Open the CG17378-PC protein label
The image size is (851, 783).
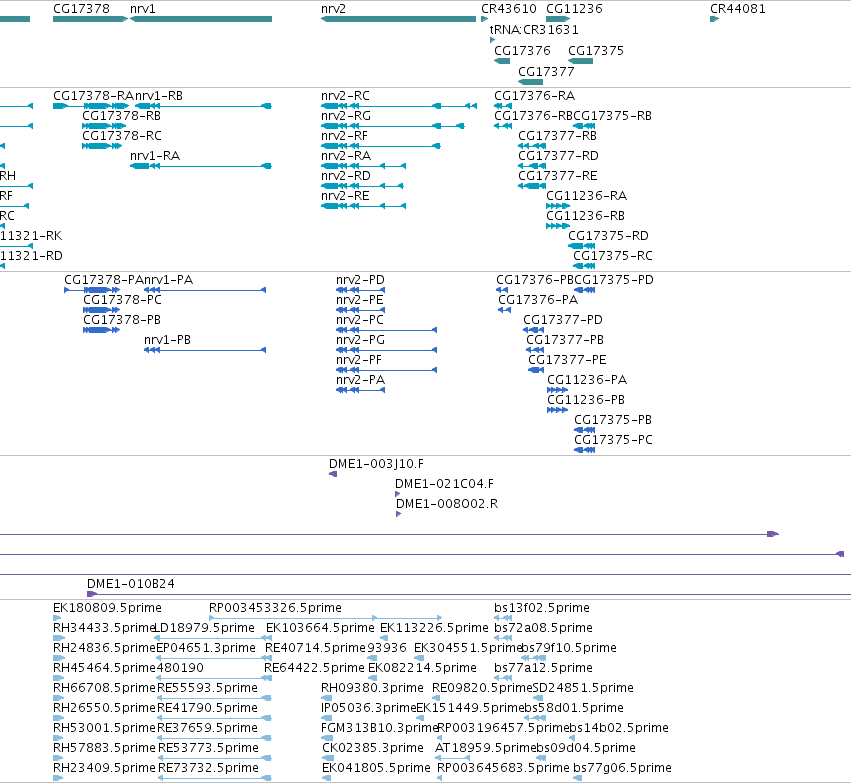click(123, 300)
